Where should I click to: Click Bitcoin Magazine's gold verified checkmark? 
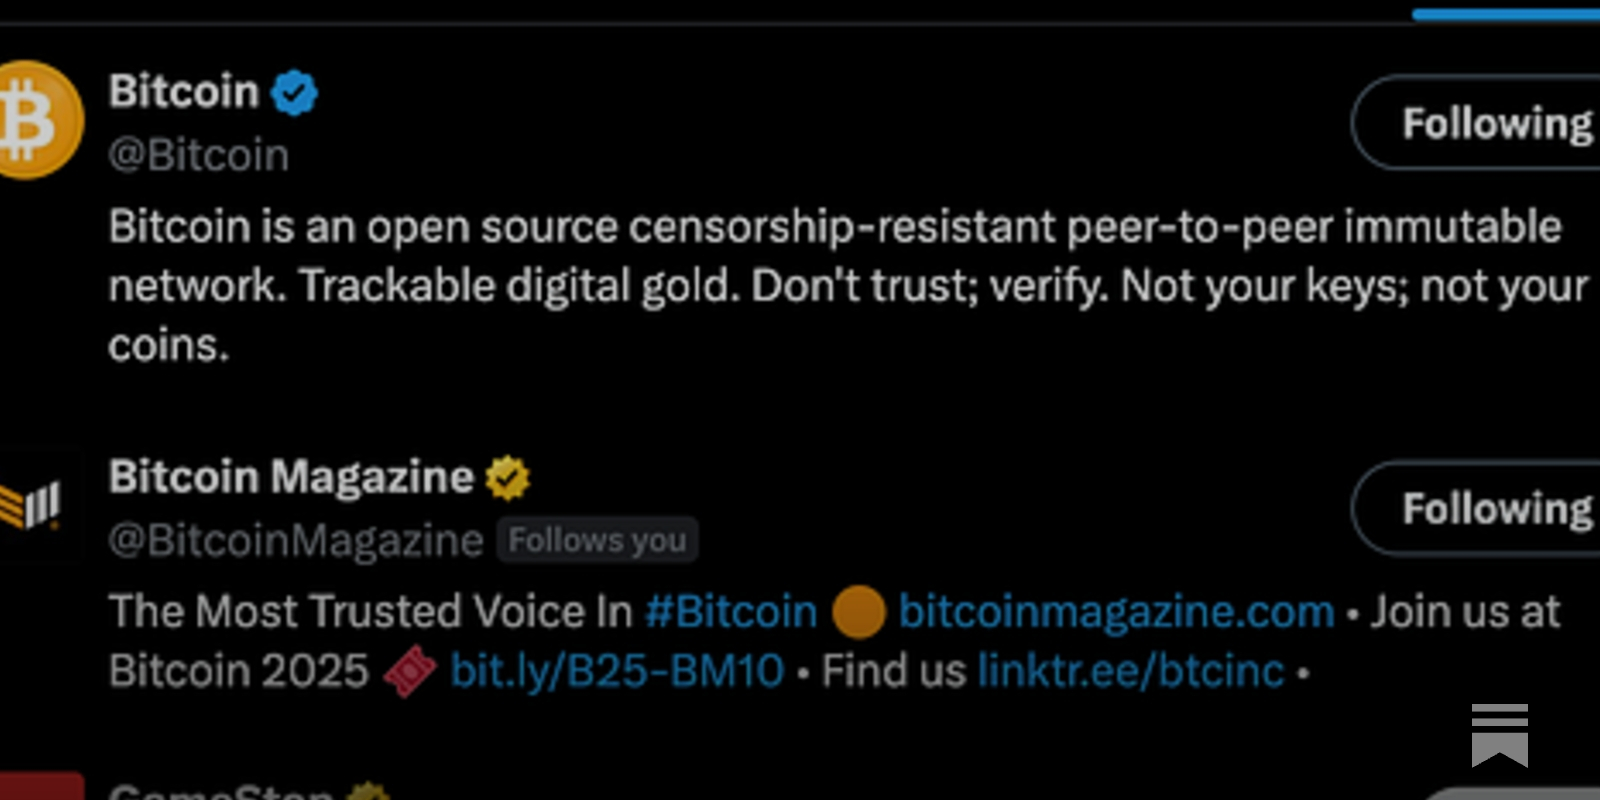(x=508, y=477)
